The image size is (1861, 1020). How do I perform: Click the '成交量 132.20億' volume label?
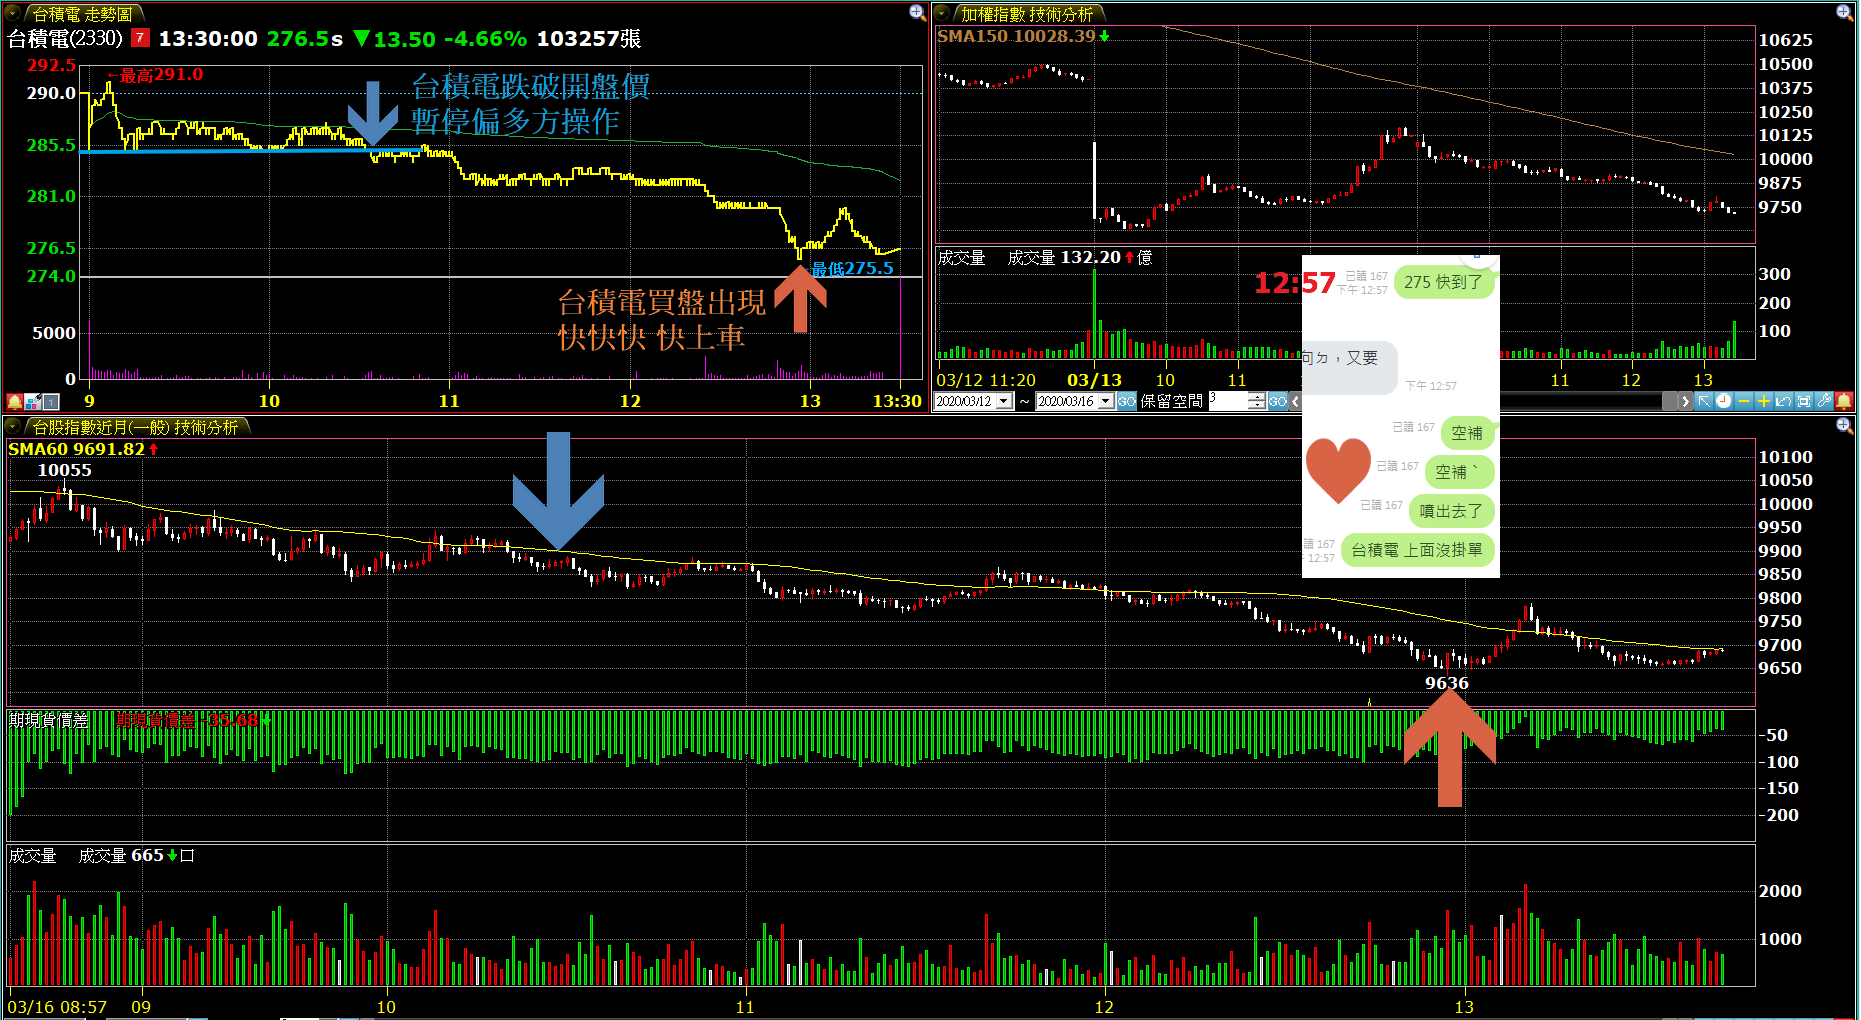point(1079,258)
